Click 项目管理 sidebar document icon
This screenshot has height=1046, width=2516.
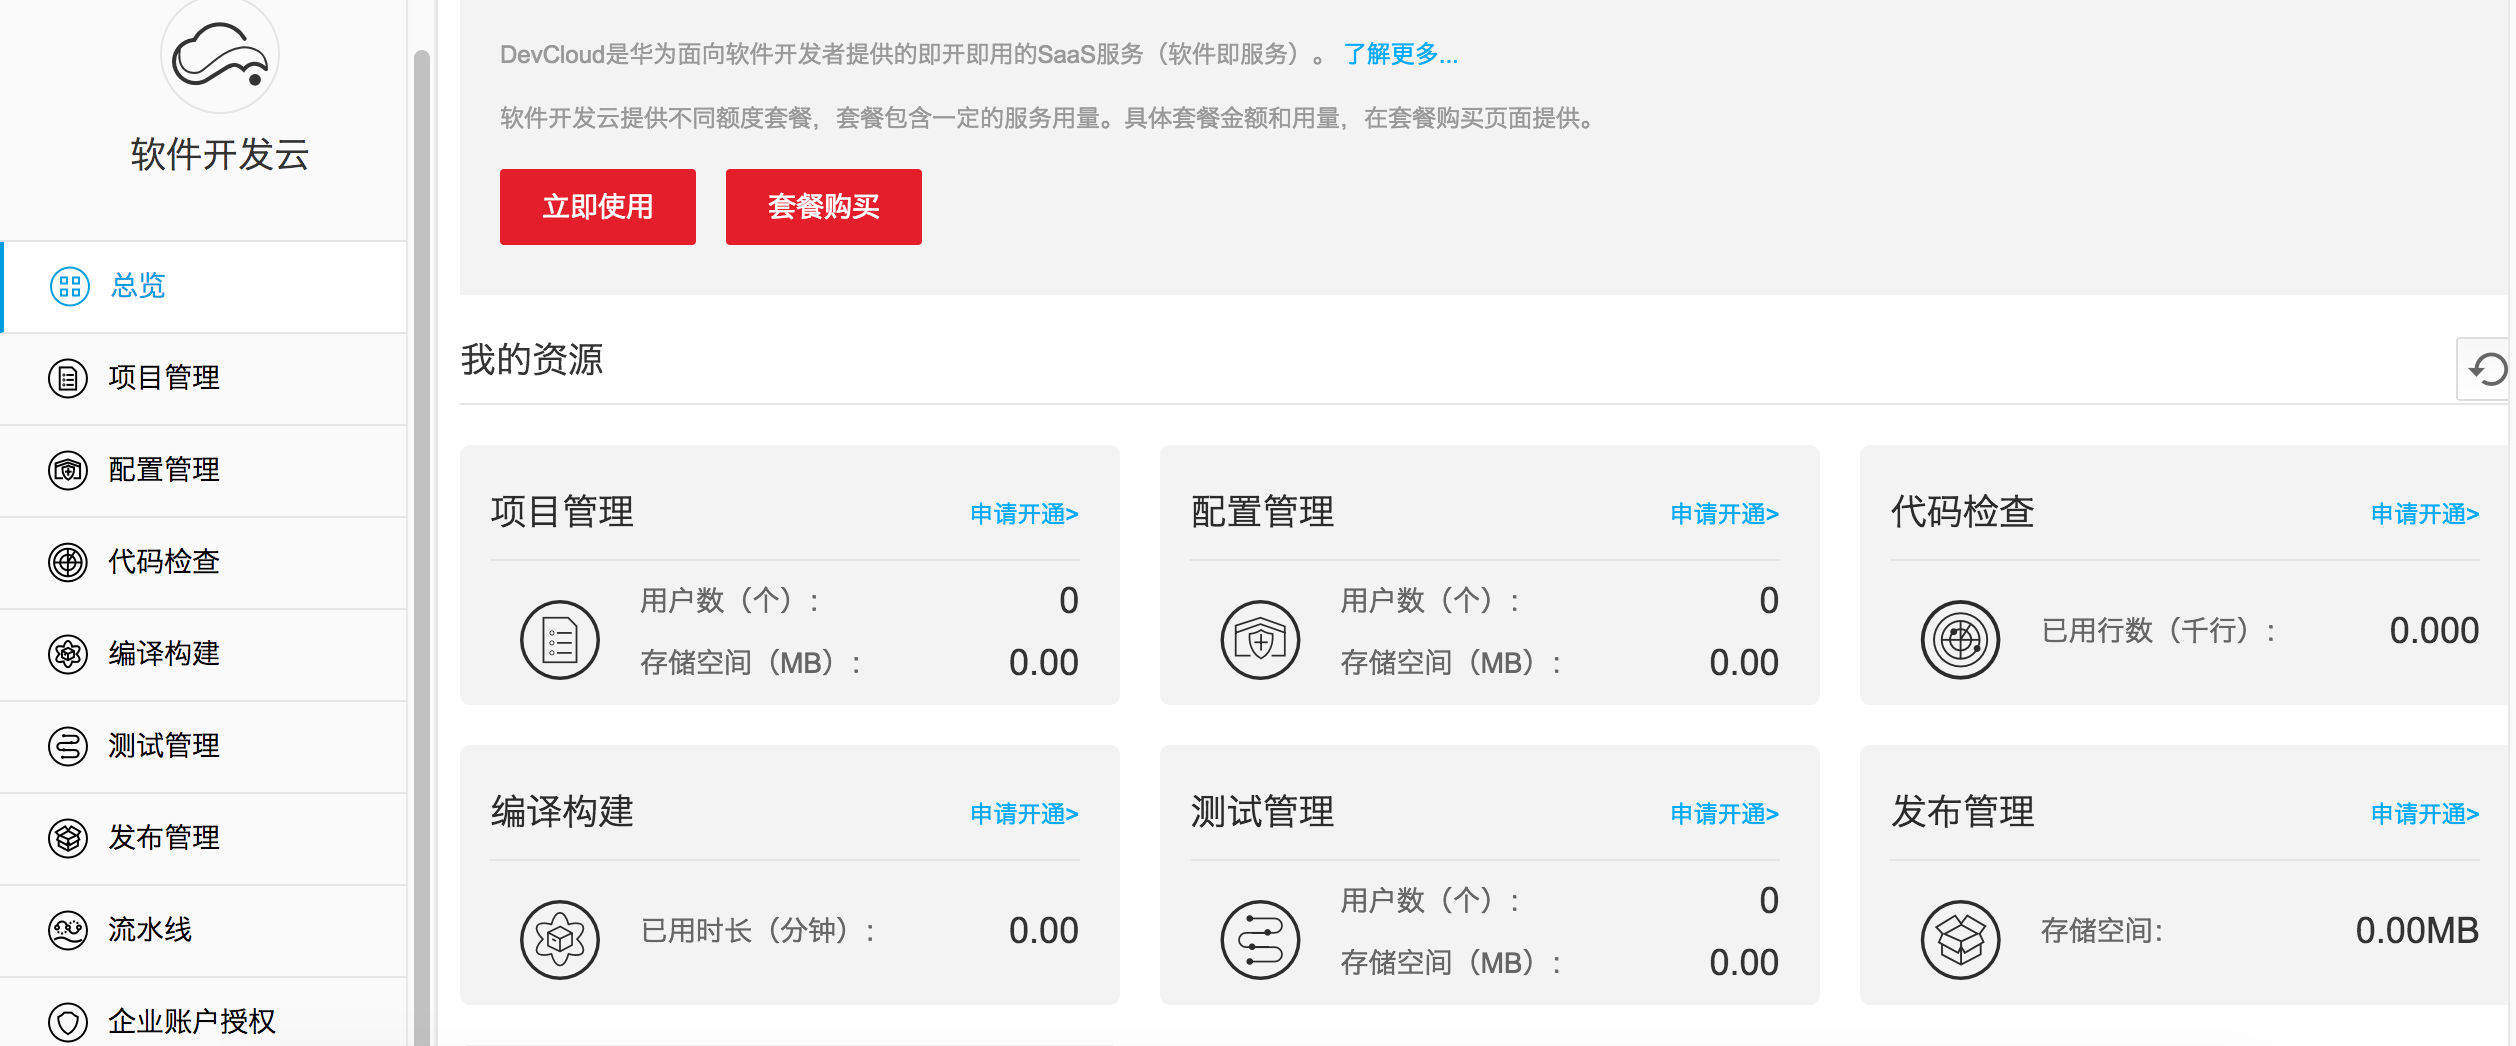click(x=68, y=378)
